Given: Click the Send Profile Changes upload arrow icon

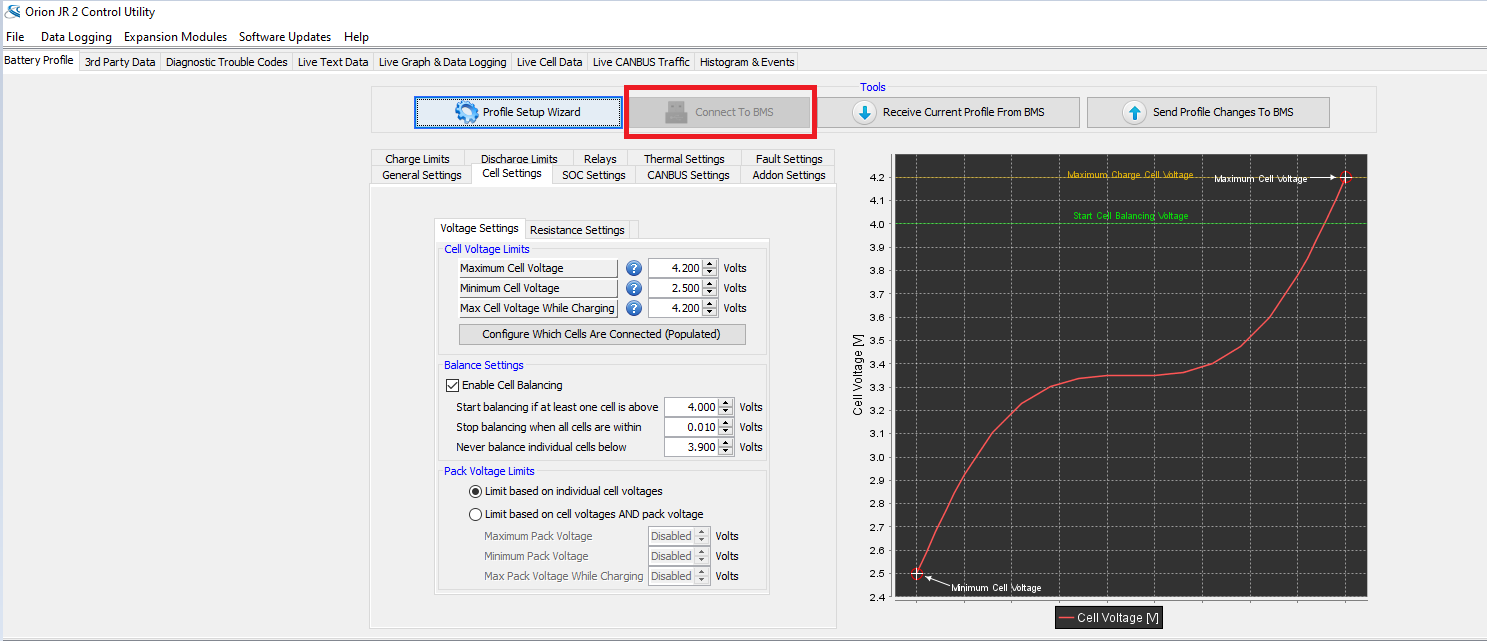Looking at the screenshot, I should tap(1134, 113).
